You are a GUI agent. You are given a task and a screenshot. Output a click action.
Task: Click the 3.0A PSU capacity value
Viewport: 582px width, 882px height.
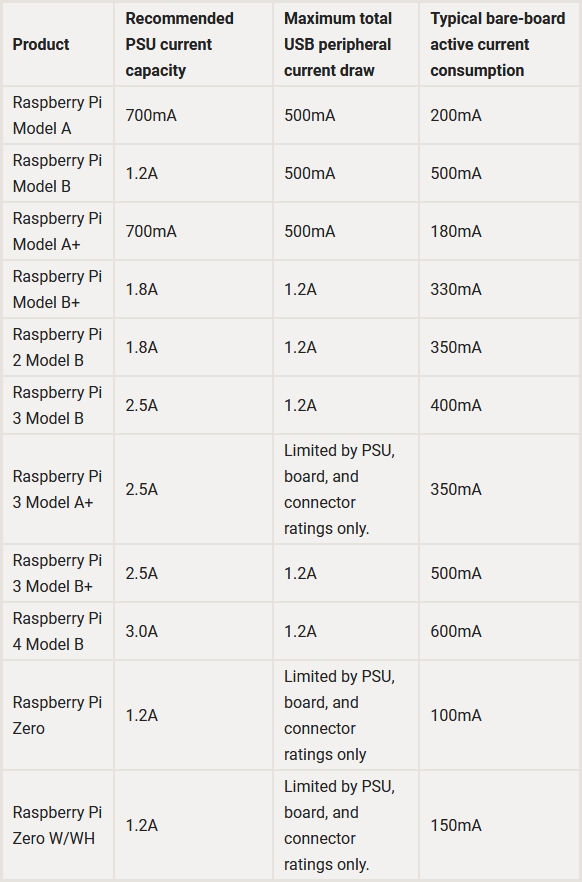[142, 631]
